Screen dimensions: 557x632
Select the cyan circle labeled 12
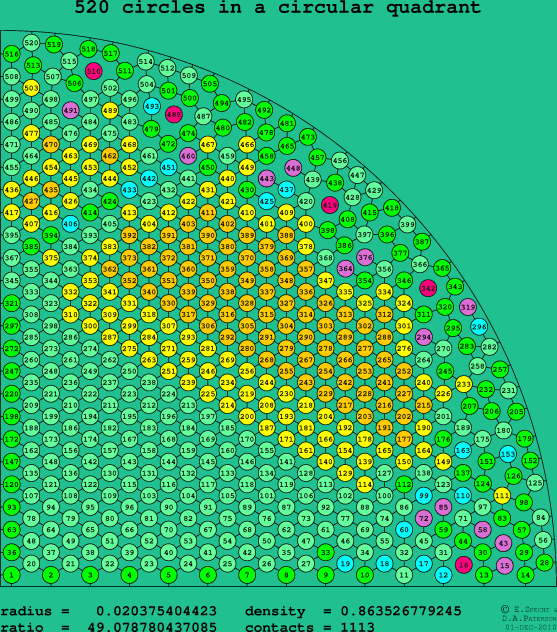click(x=443, y=575)
